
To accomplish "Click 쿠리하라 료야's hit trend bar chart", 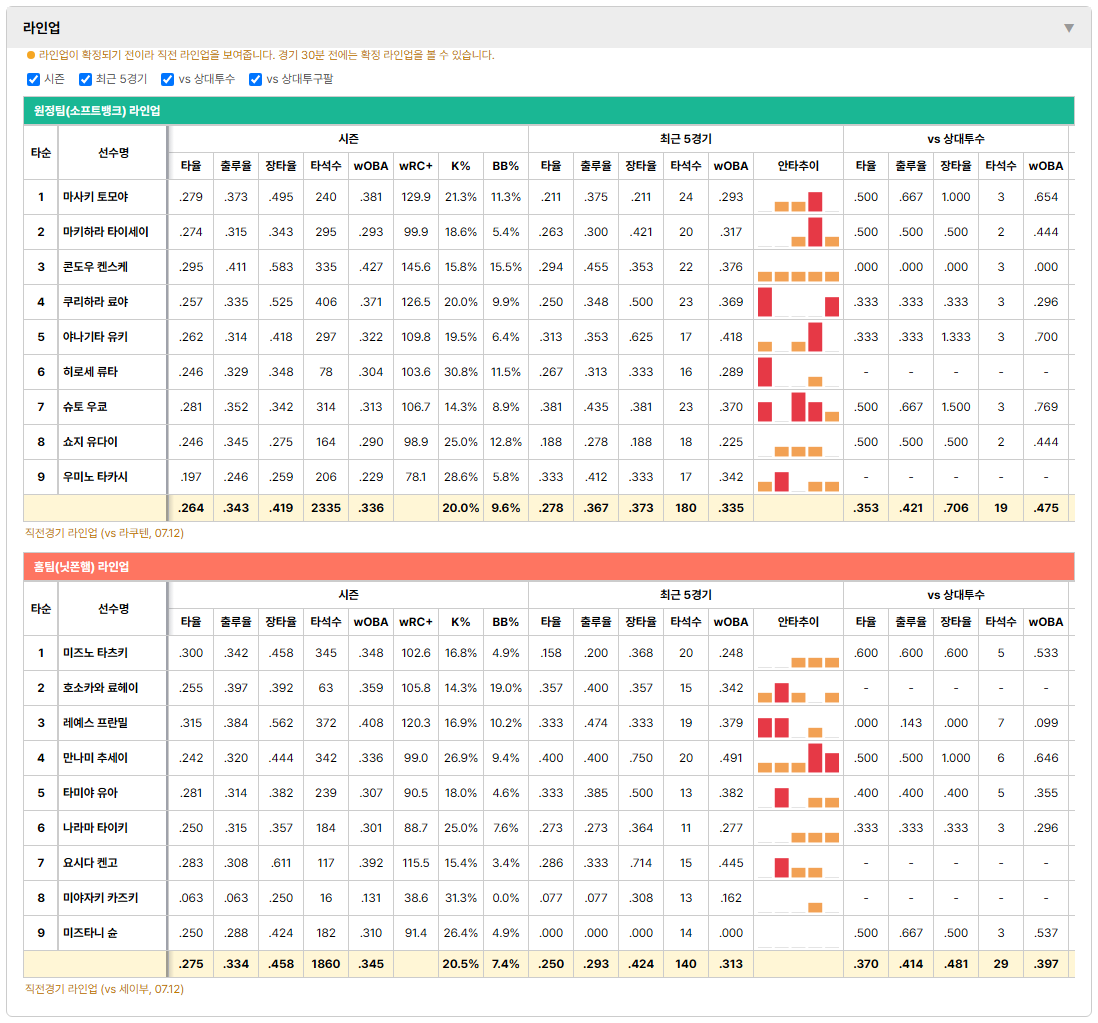I will [x=798, y=302].
